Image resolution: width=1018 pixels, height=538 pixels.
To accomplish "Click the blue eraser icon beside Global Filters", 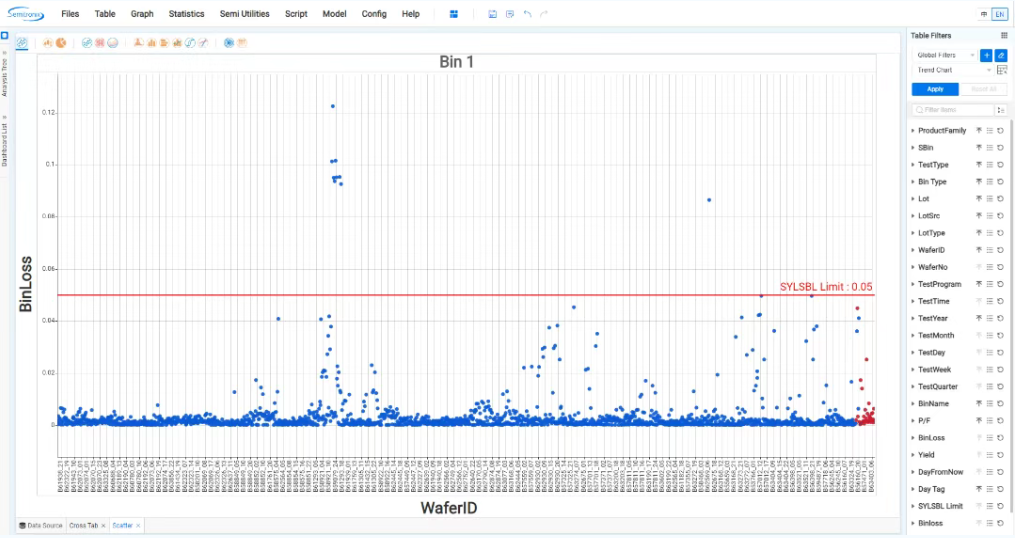I will click(1001, 55).
